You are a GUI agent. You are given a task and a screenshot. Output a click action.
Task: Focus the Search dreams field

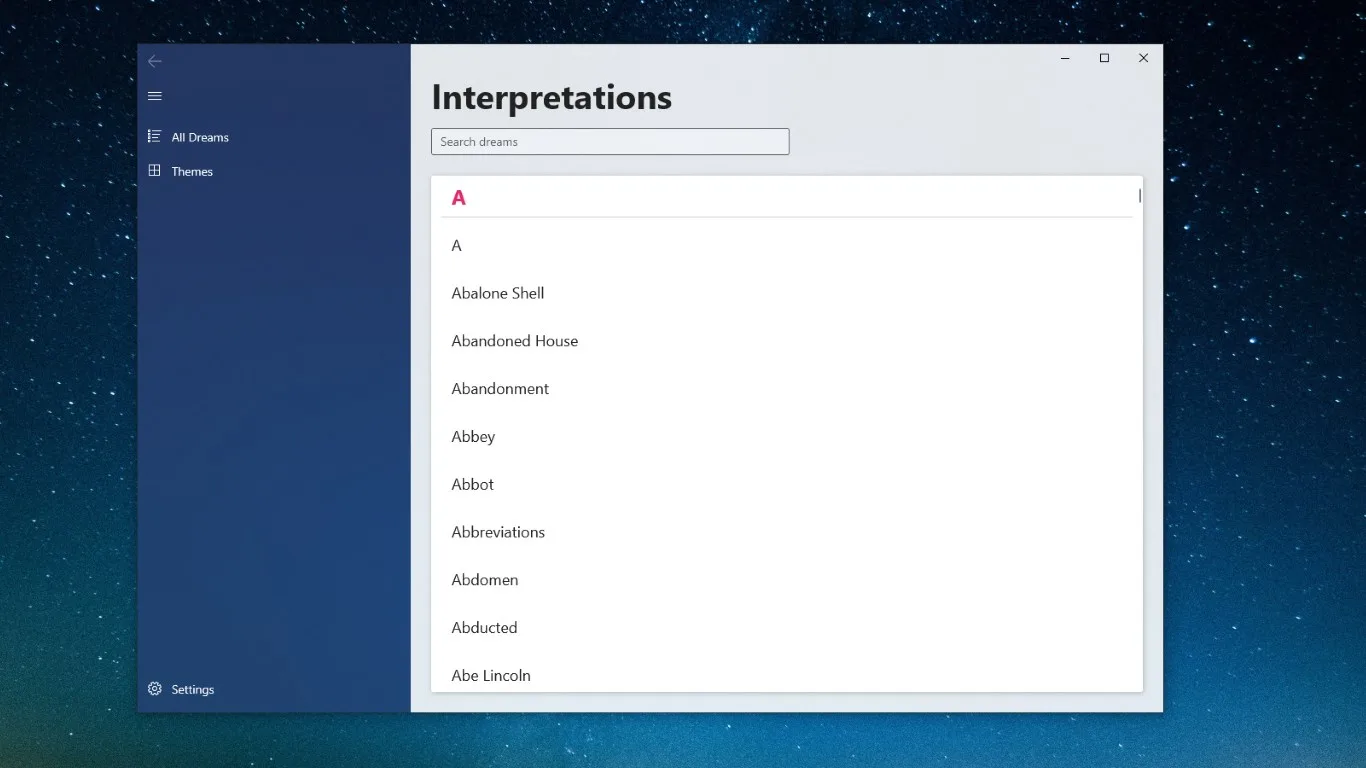(x=610, y=142)
